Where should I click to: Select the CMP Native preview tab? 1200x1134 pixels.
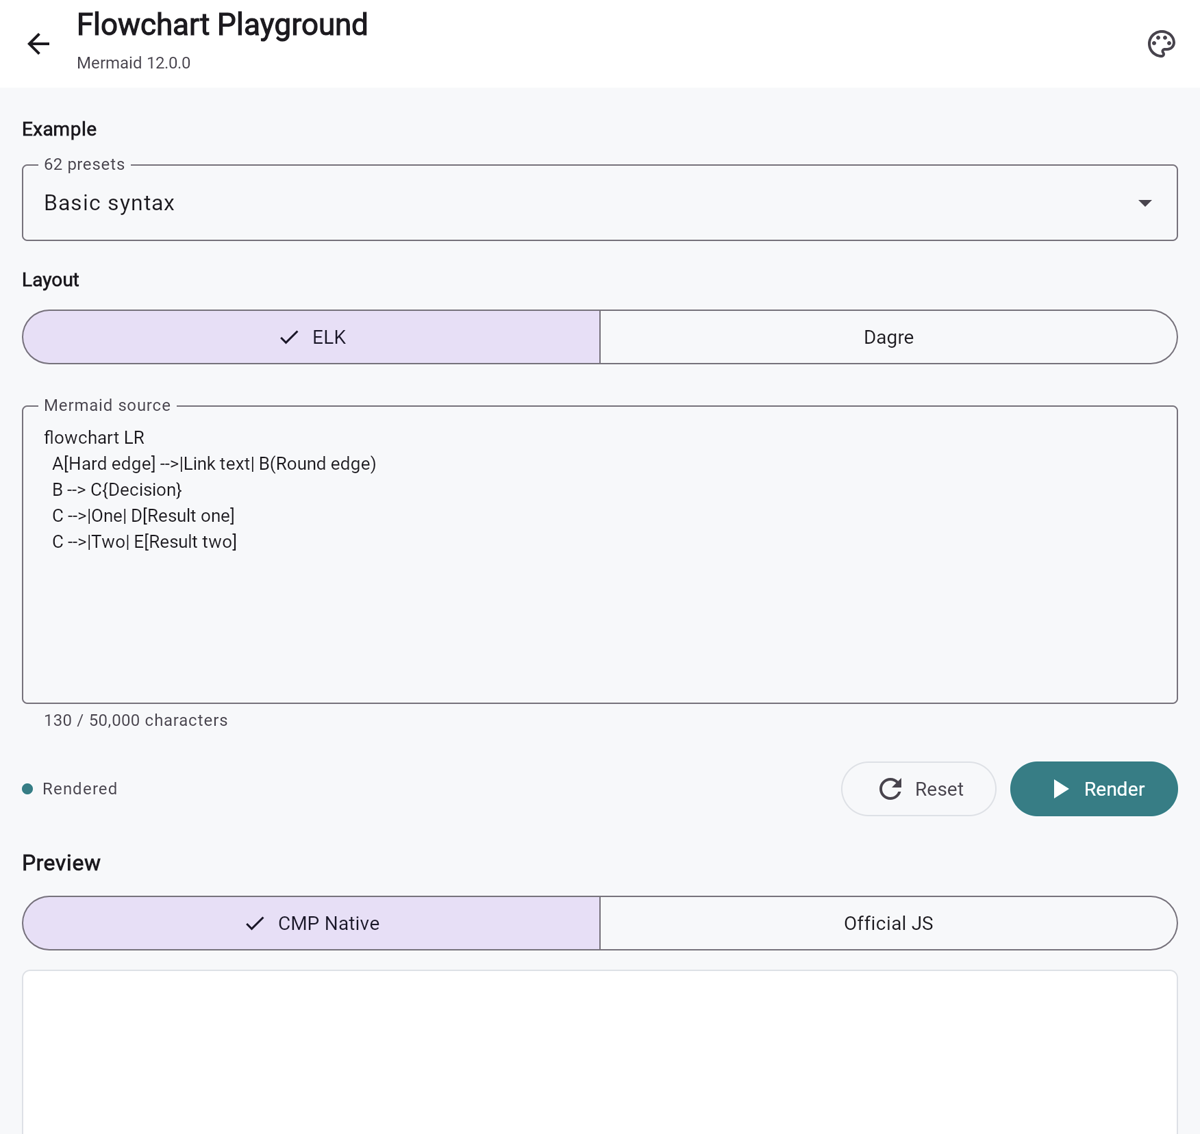click(311, 923)
